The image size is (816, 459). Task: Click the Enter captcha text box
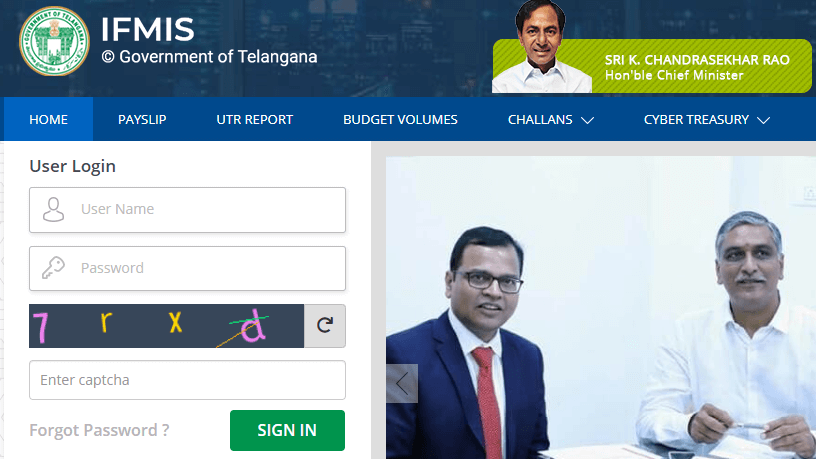click(187, 380)
